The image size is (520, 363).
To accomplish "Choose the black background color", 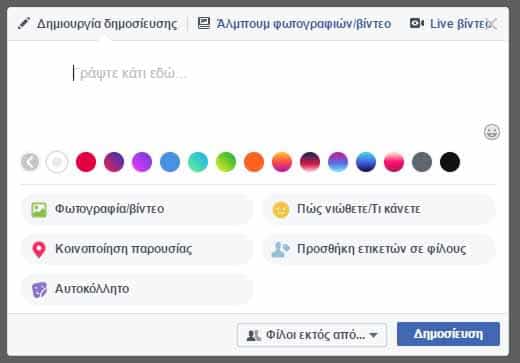I will (450, 162).
